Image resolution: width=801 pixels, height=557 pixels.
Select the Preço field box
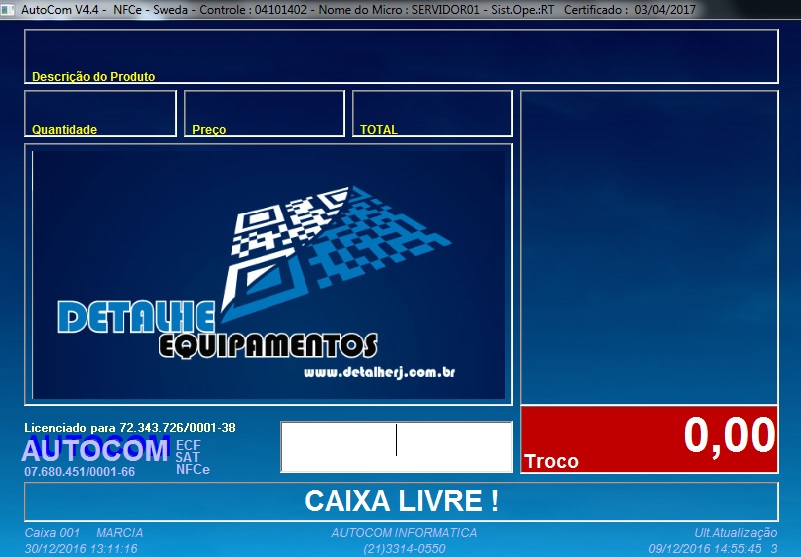264,113
